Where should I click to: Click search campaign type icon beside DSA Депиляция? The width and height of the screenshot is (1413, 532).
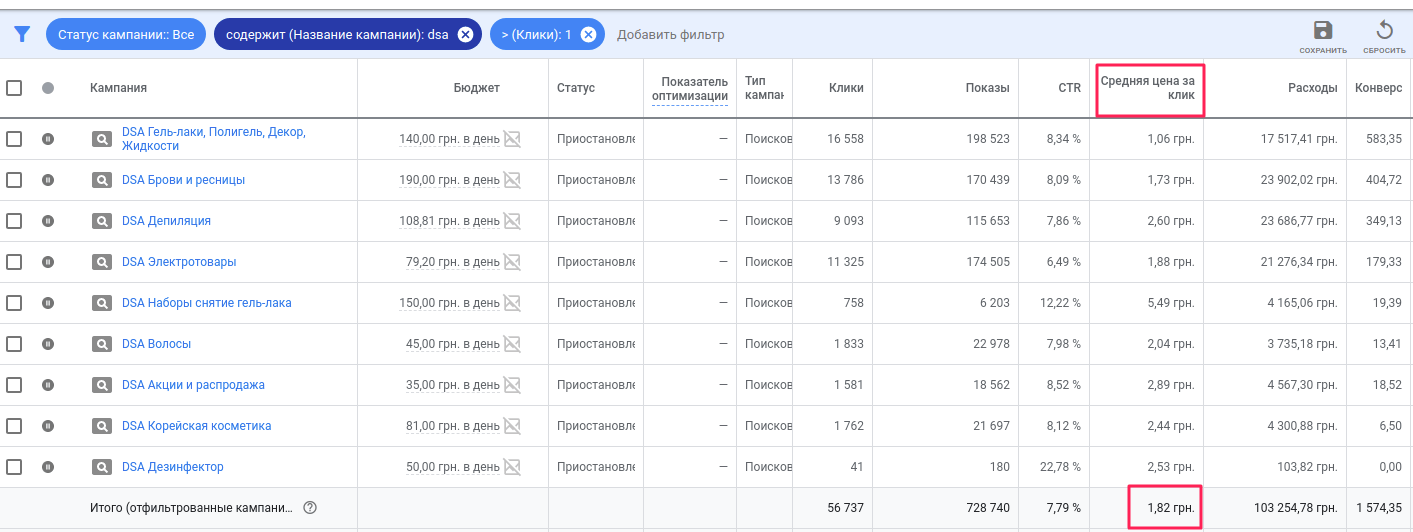tap(101, 221)
